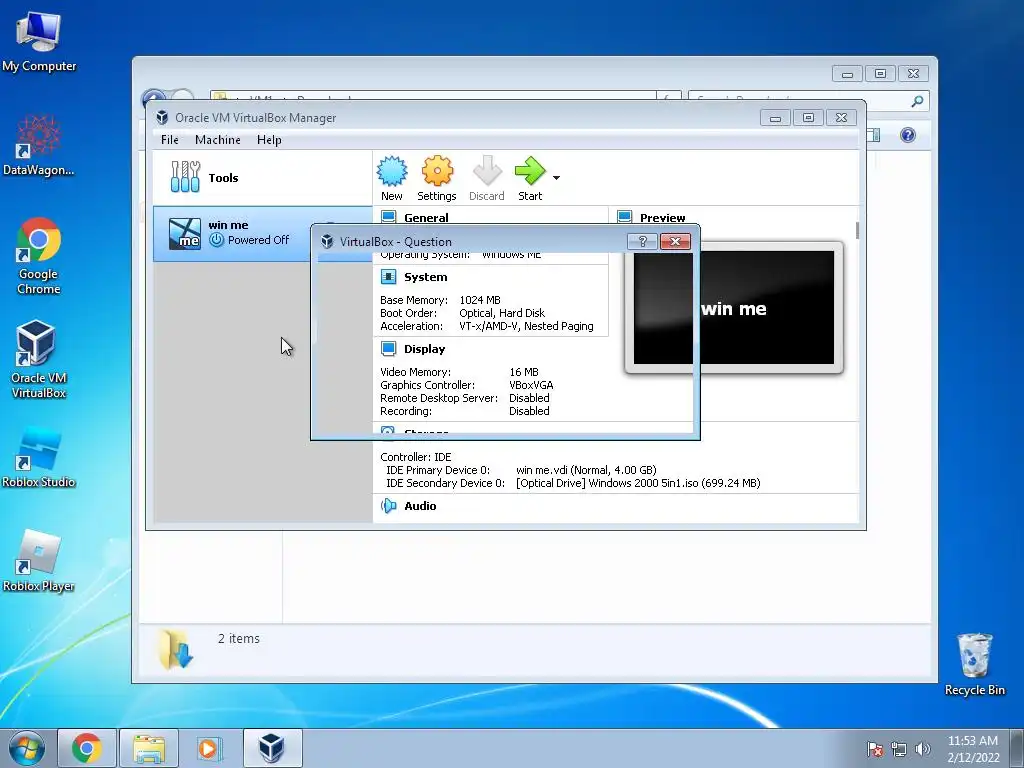Click the Explorer window help icon
This screenshot has height=768, width=1024.
pos(908,135)
